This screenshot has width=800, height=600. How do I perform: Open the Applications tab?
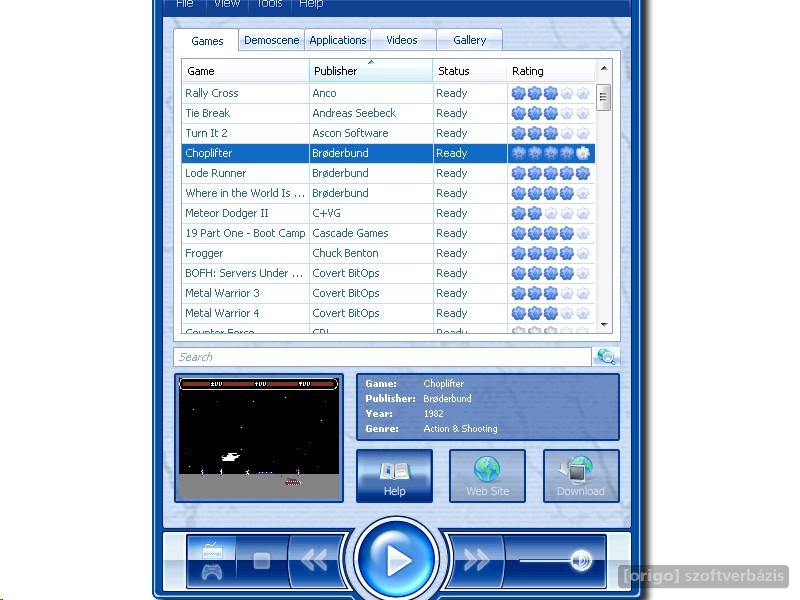[x=338, y=40]
